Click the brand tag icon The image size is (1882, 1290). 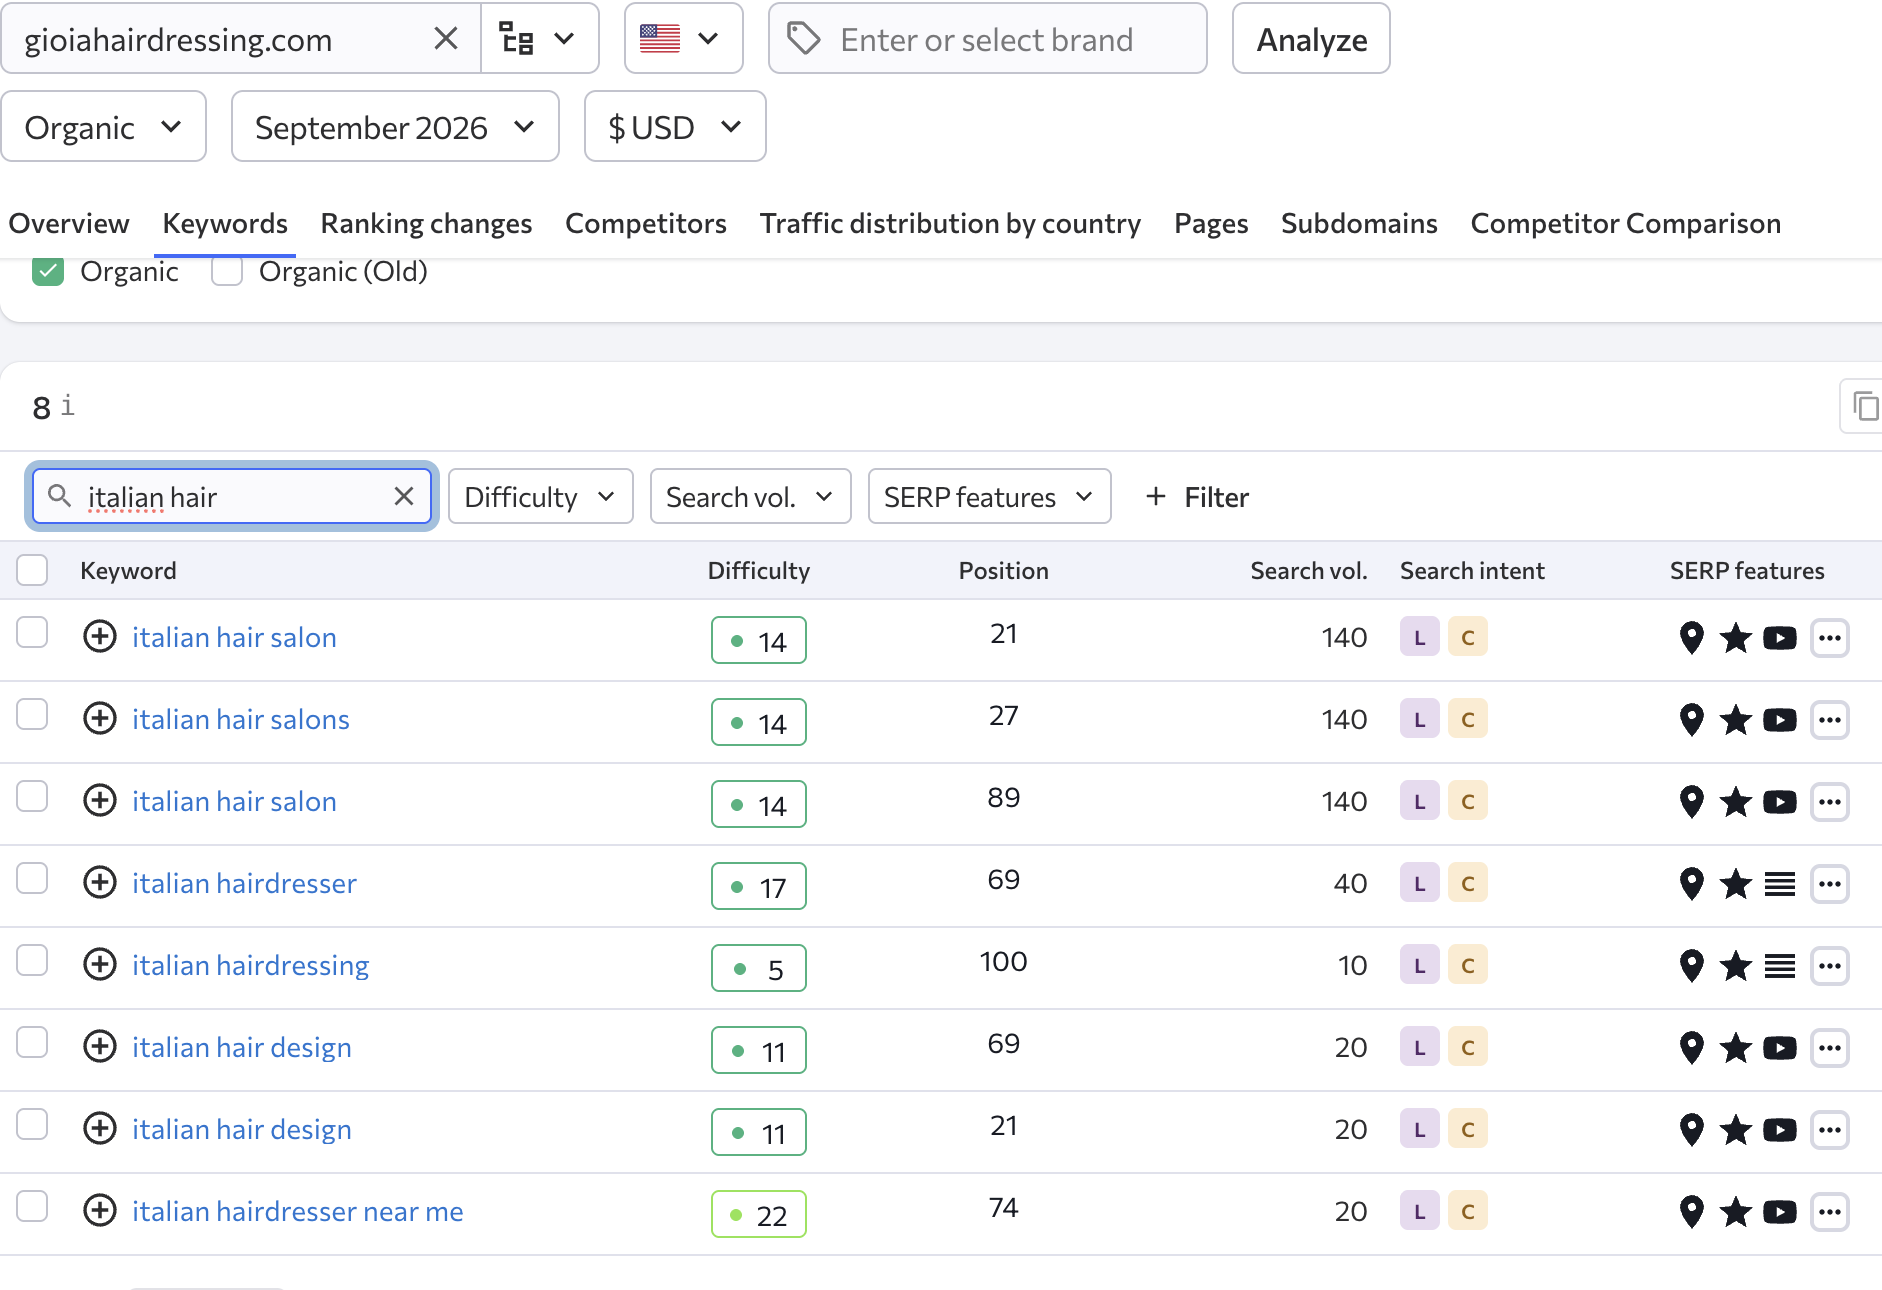804,39
